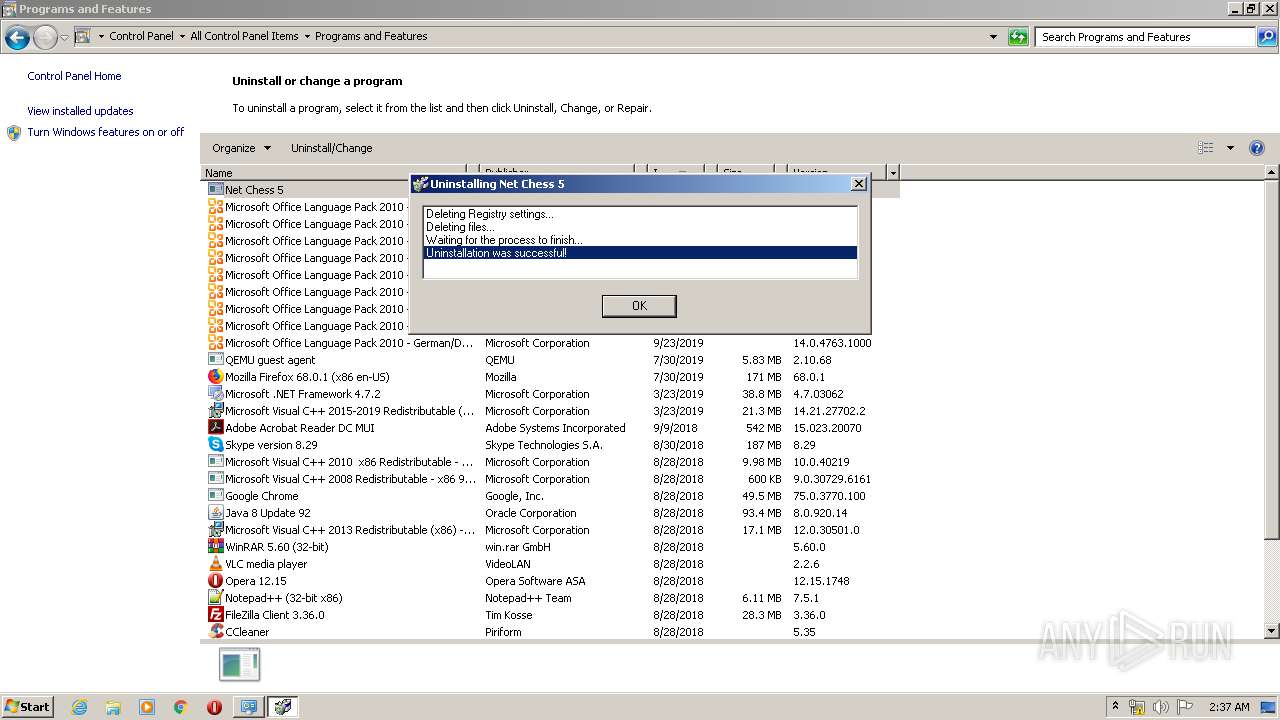Image resolution: width=1280 pixels, height=720 pixels.
Task: Select CCleaner icon in list
Action: click(215, 632)
